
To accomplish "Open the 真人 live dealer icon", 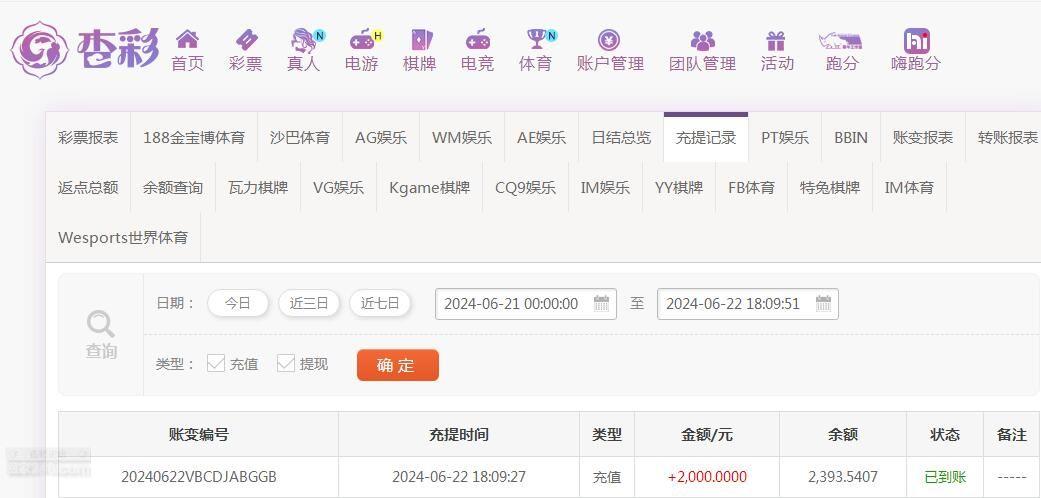I will pos(304,40).
